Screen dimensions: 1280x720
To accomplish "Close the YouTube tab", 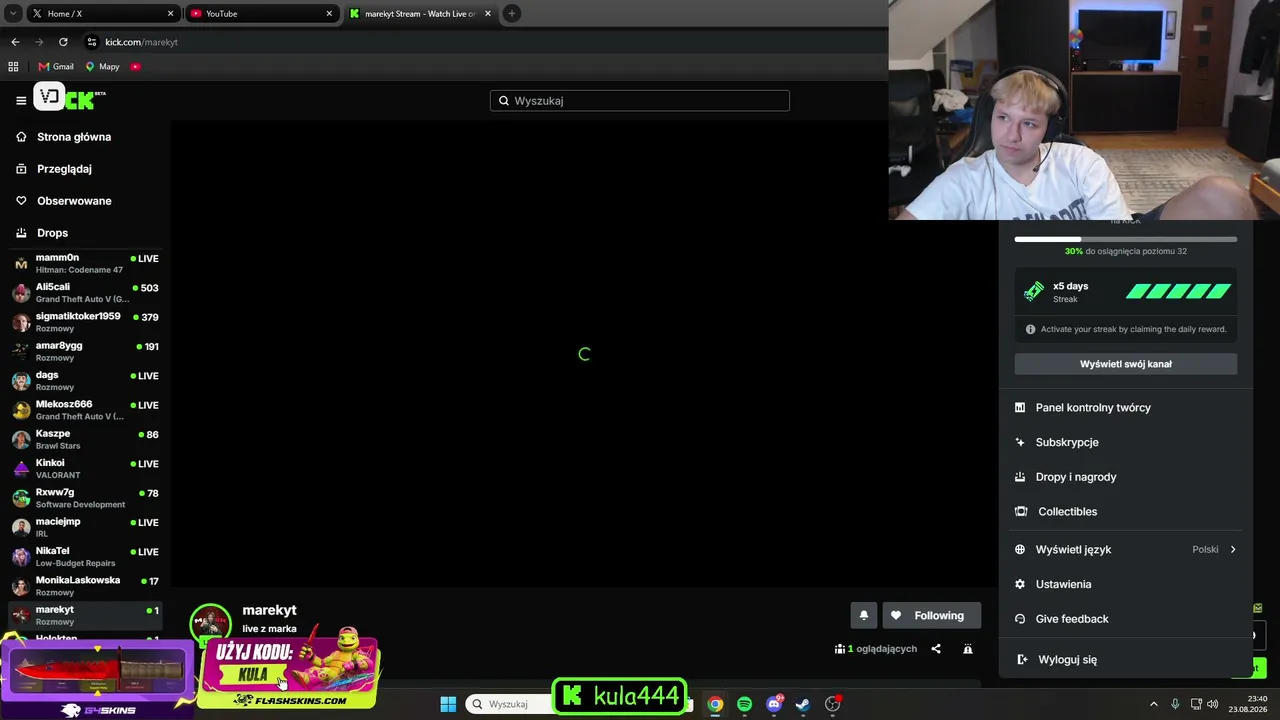I will point(329,14).
